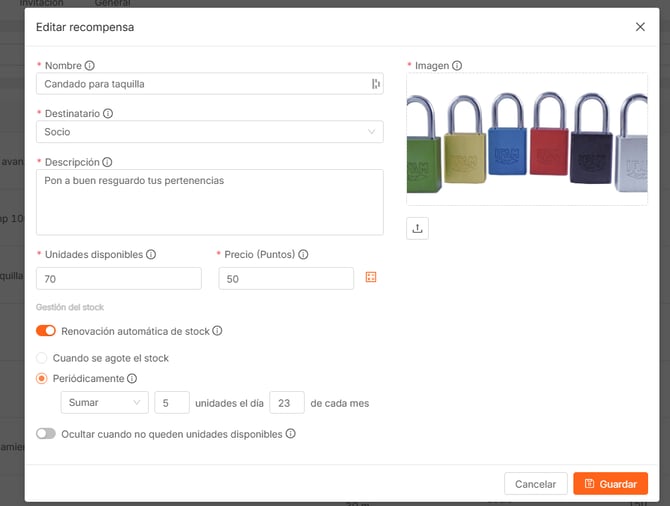Expand the Sumar operation dropdown

104,403
